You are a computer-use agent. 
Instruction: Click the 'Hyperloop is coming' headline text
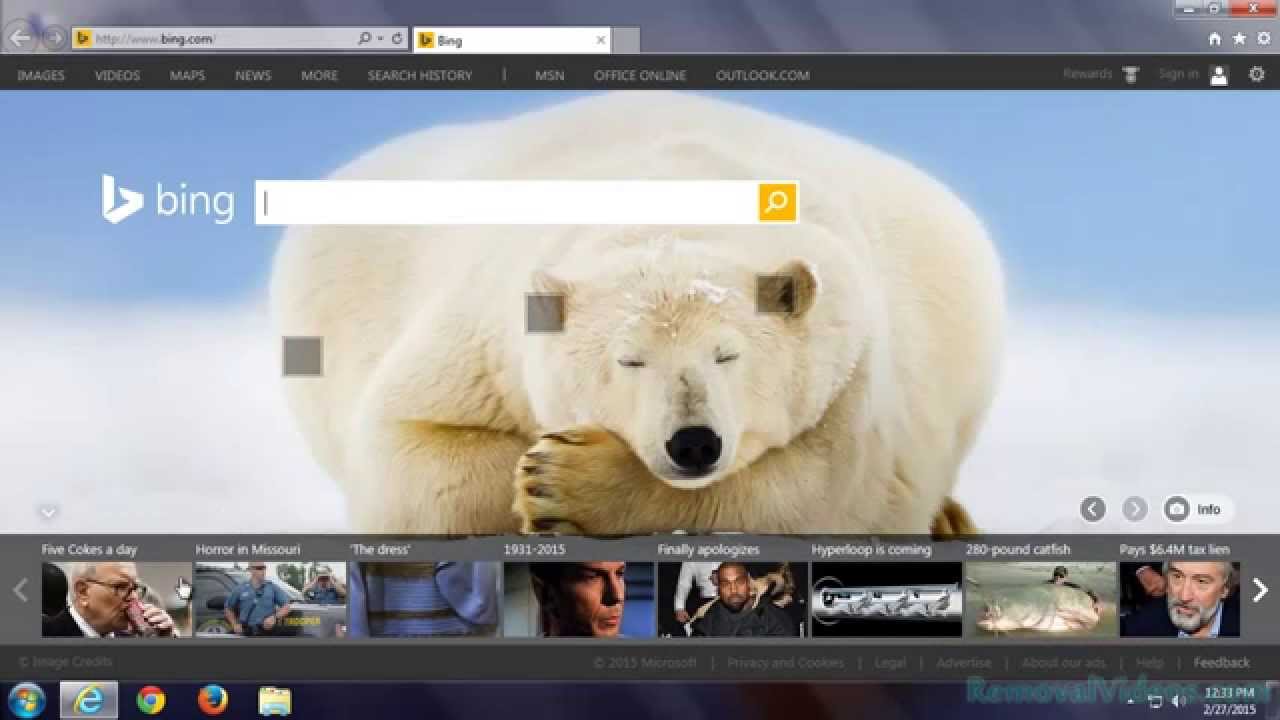click(871, 549)
